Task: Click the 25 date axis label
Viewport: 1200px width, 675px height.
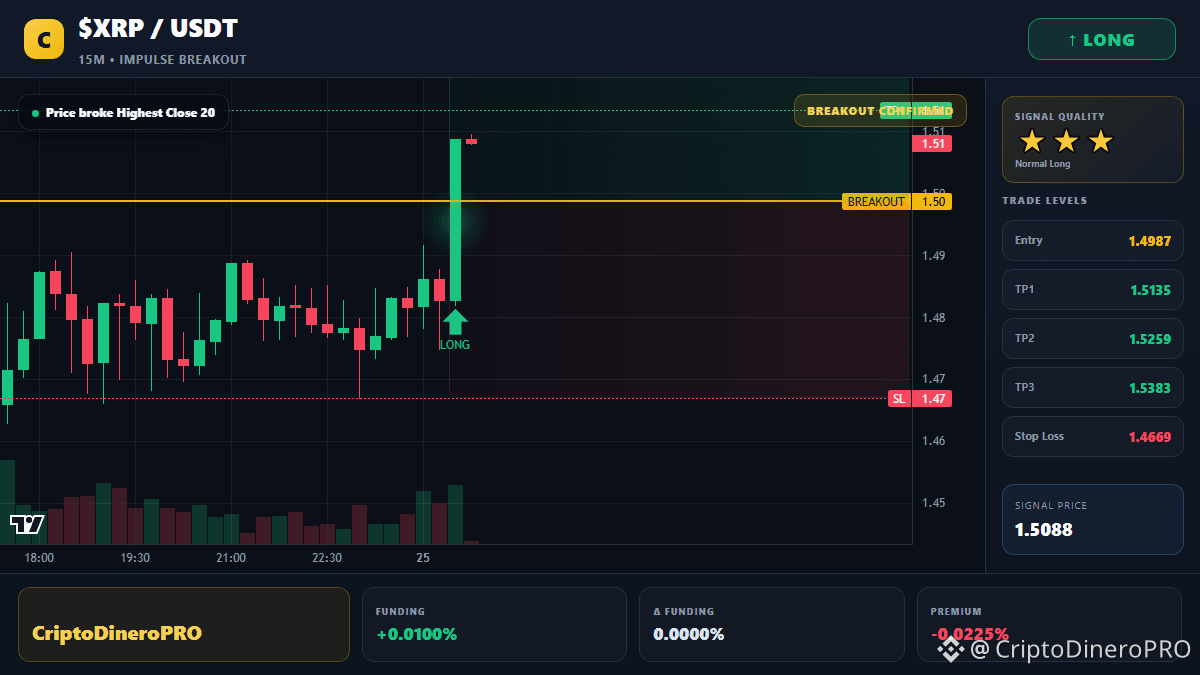Action: click(423, 558)
